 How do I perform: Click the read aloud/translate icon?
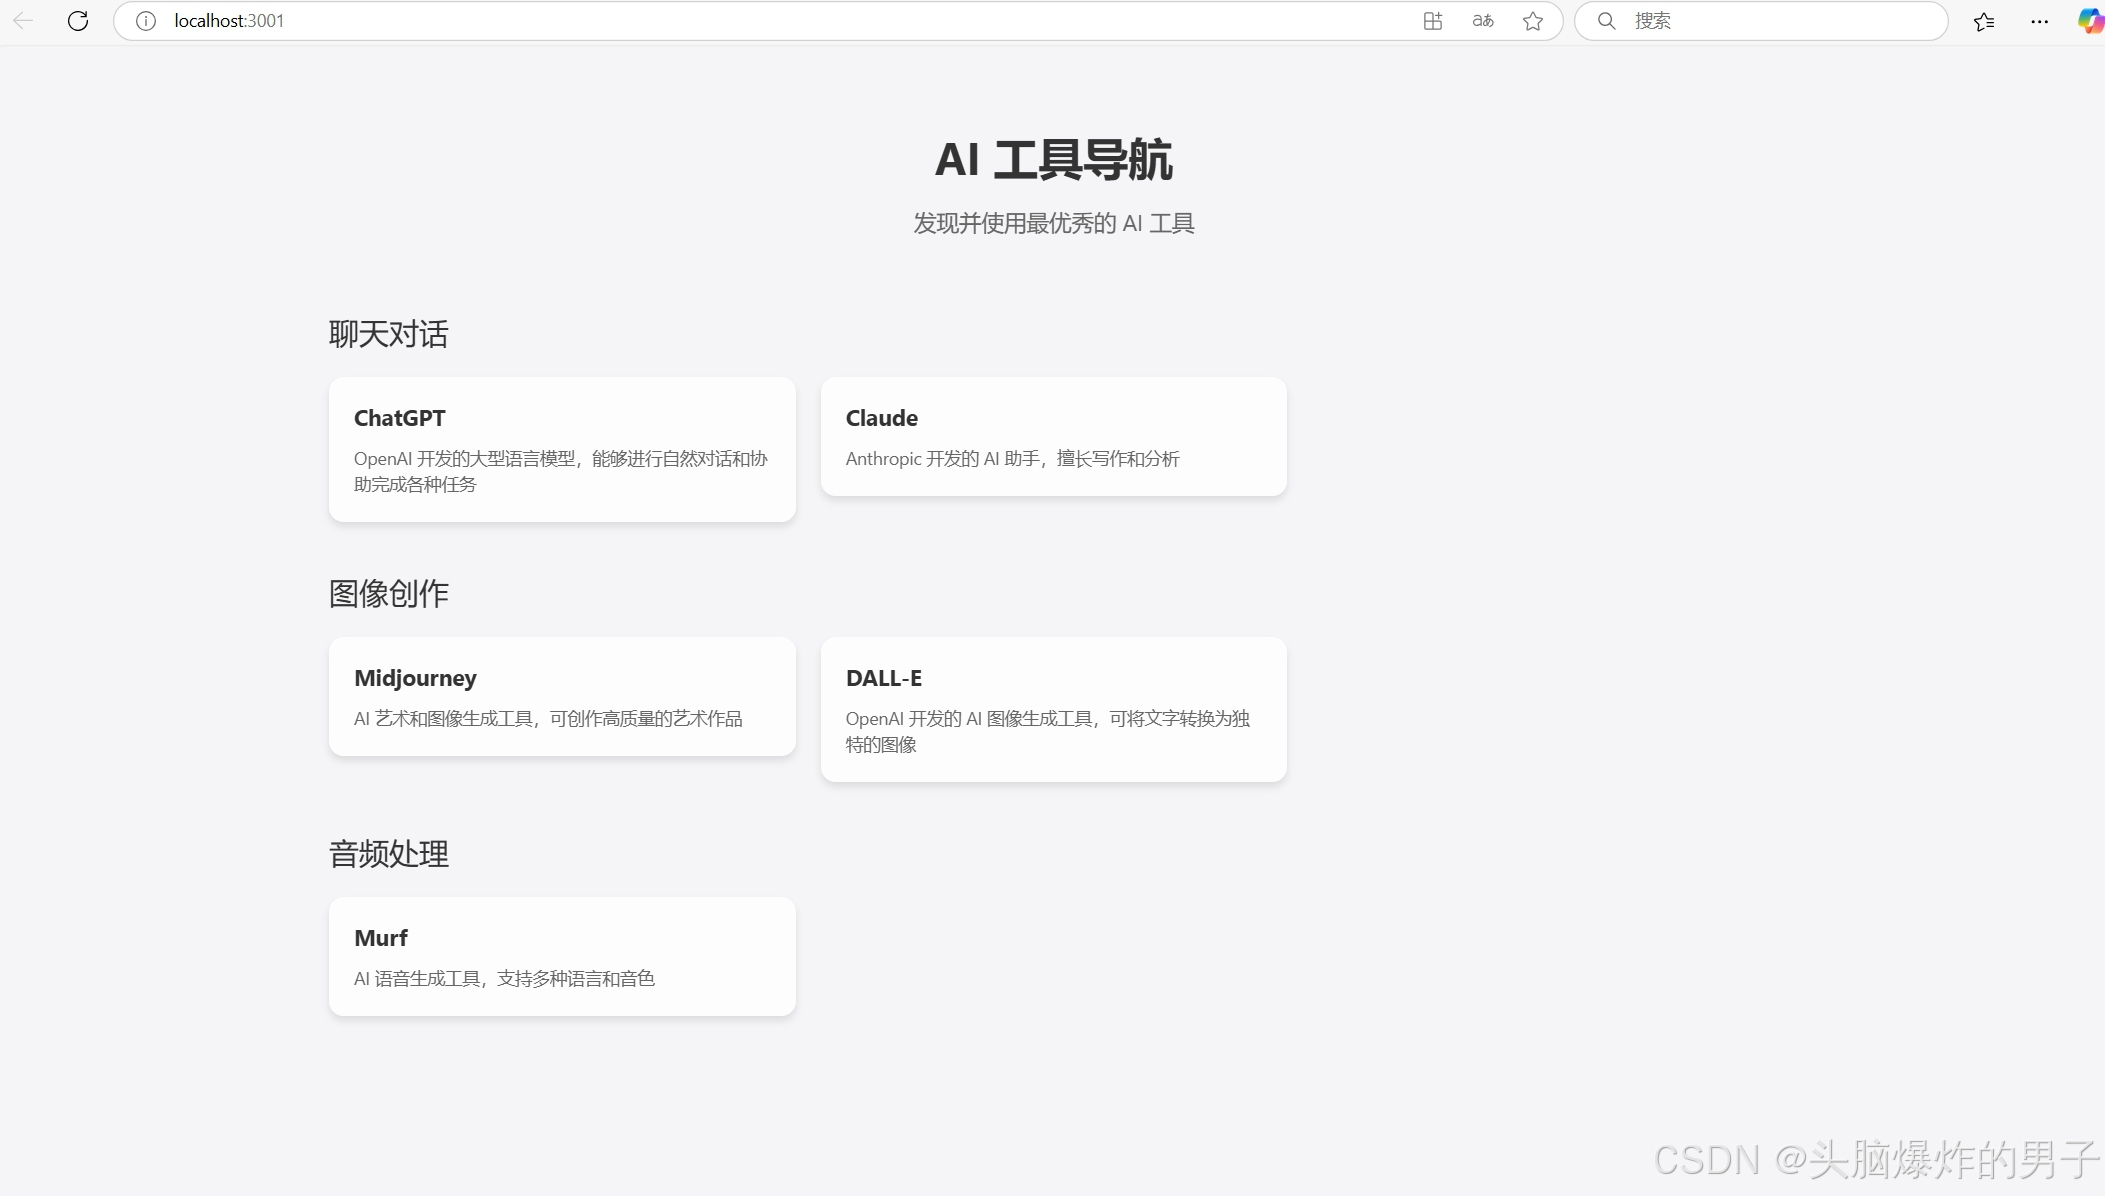(1482, 21)
